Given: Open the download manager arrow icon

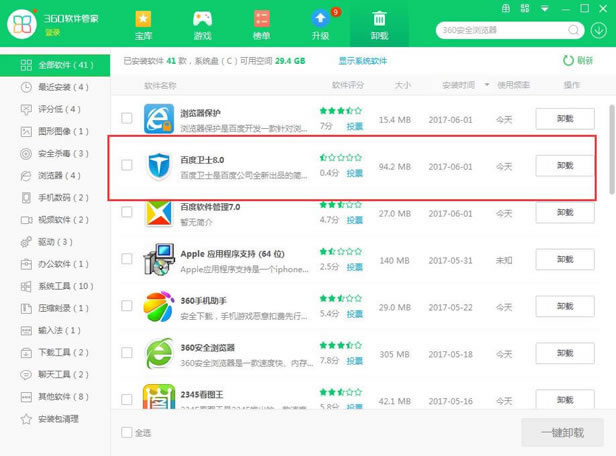Looking at the screenshot, I should (x=599, y=30).
